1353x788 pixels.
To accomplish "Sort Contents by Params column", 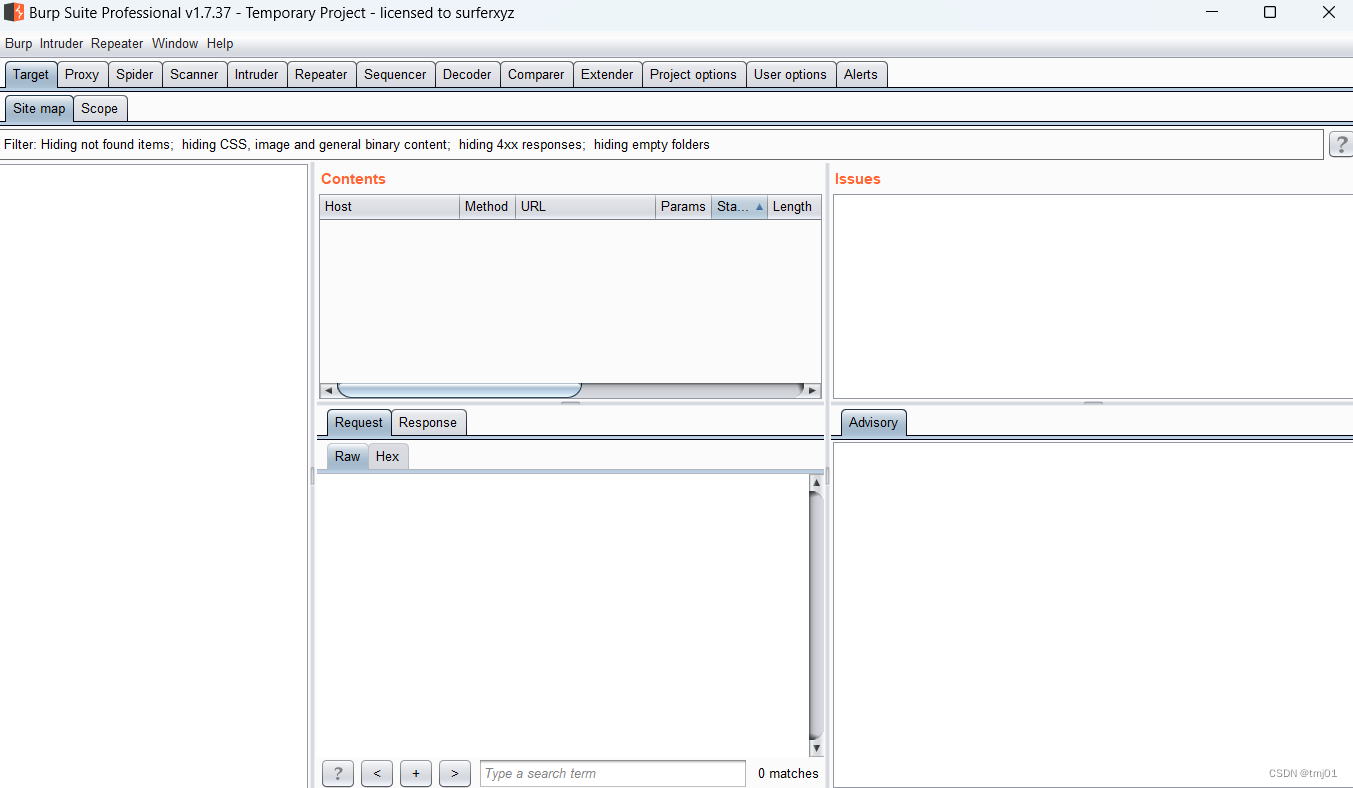I will click(x=684, y=207).
